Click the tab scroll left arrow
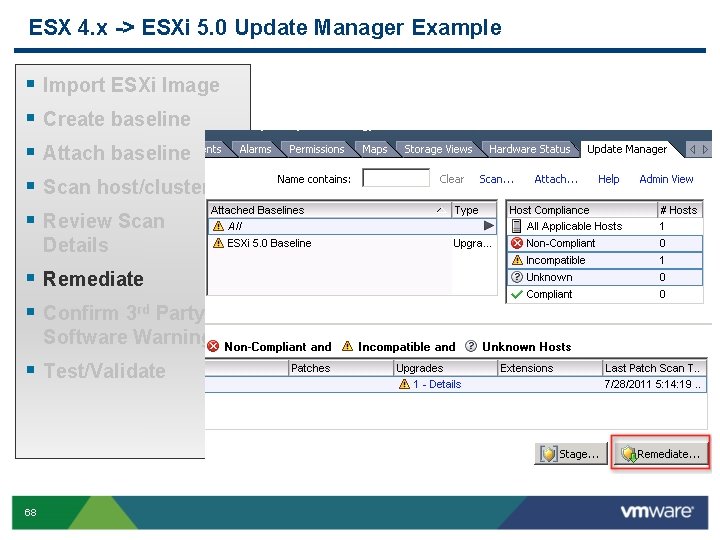720x540 pixels. point(692,149)
